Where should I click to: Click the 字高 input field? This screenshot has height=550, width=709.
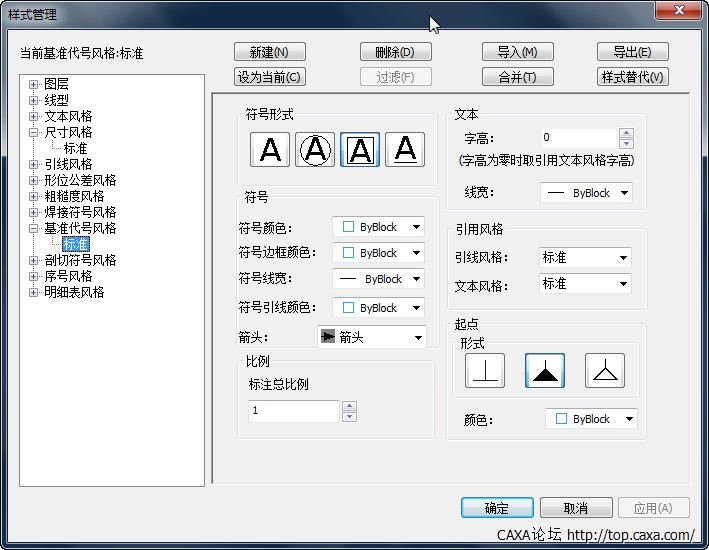point(577,138)
